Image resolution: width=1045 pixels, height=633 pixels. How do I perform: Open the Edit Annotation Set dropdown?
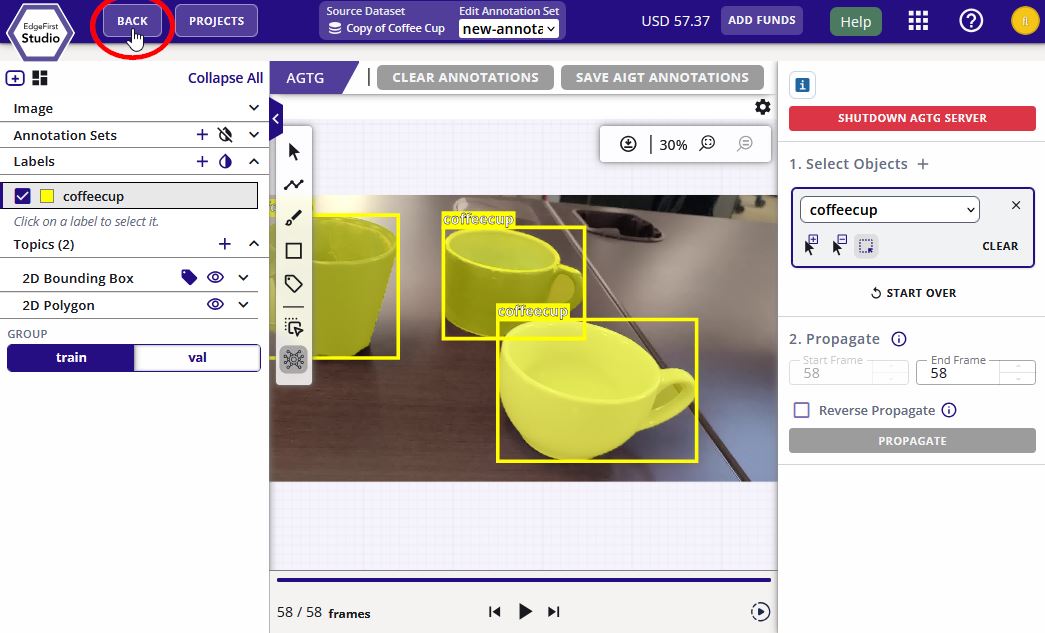[x=509, y=29]
